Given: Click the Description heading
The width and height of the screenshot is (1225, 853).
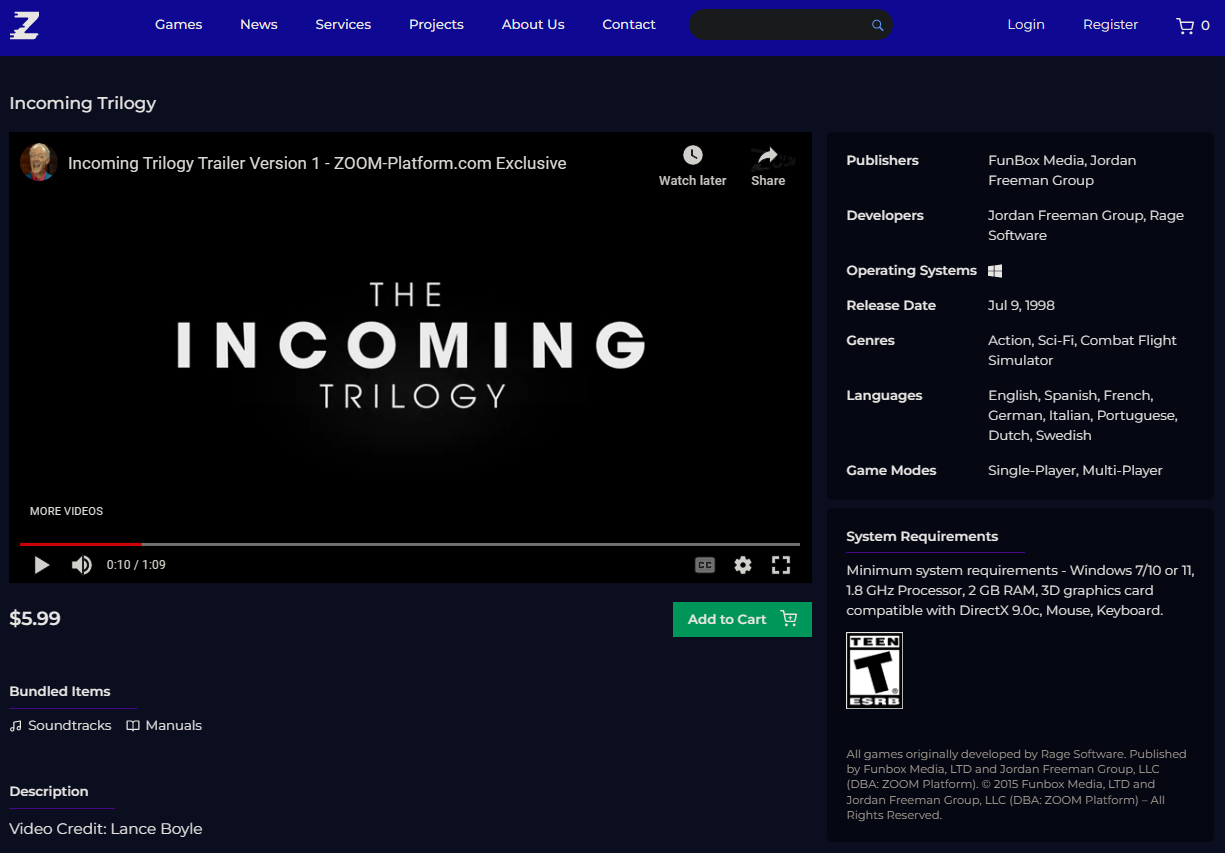Looking at the screenshot, I should click(x=49, y=791).
